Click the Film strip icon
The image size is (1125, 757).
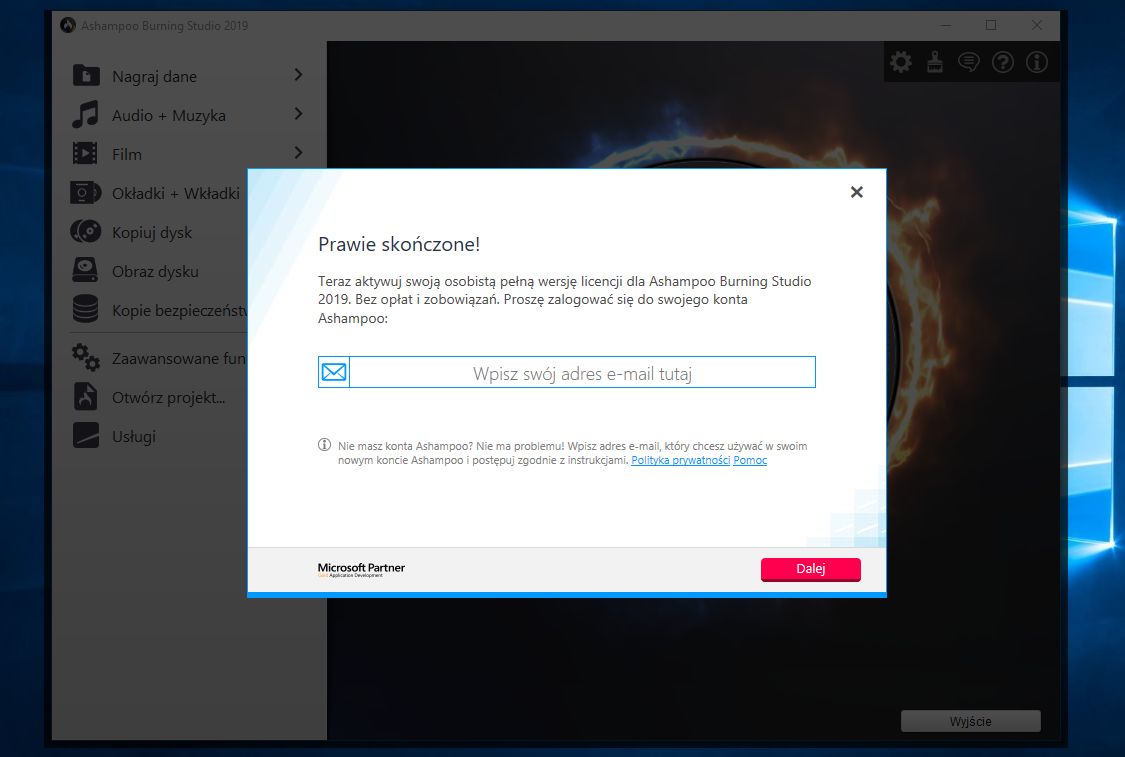pyautogui.click(x=85, y=154)
